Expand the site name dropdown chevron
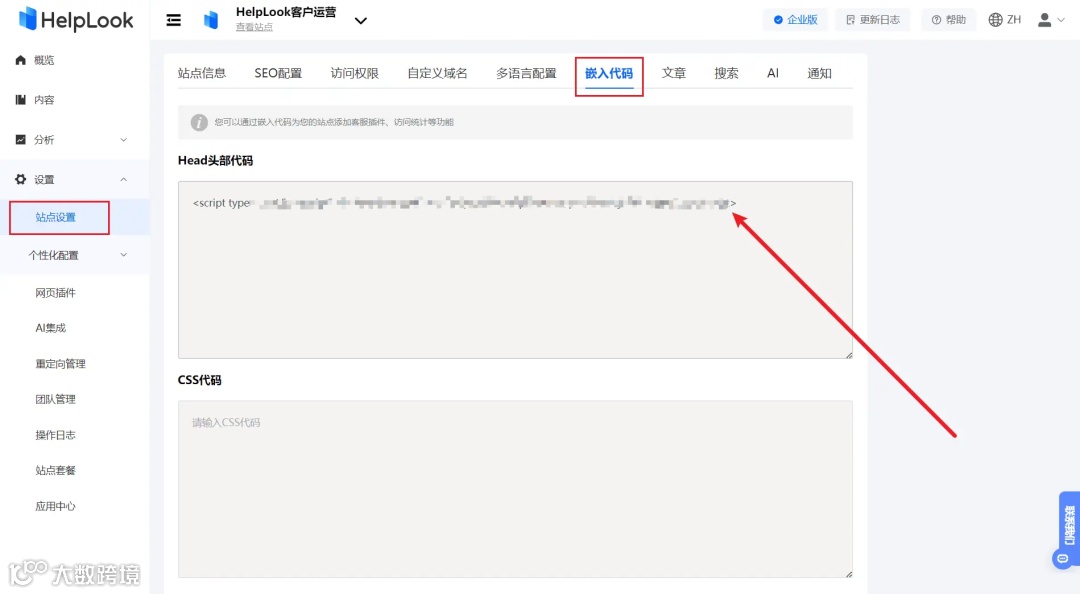1080x594 pixels. (x=360, y=20)
